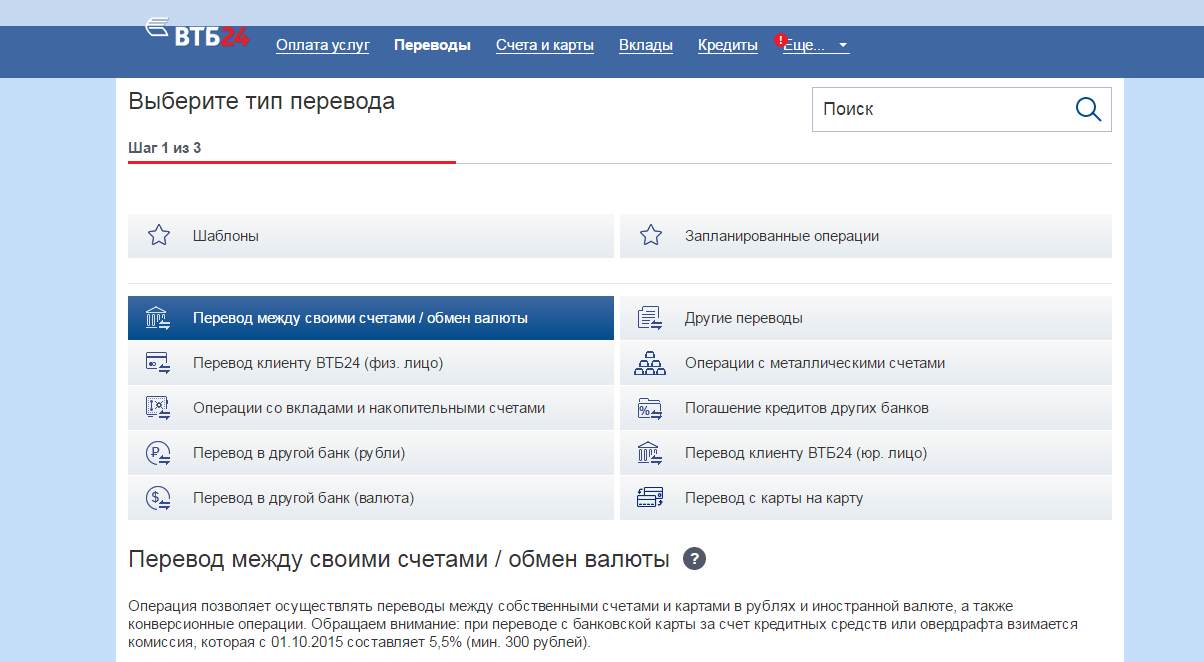The width and height of the screenshot is (1204, 662).
Task: Select Погашение кредитов других банков
Action: 807,408
